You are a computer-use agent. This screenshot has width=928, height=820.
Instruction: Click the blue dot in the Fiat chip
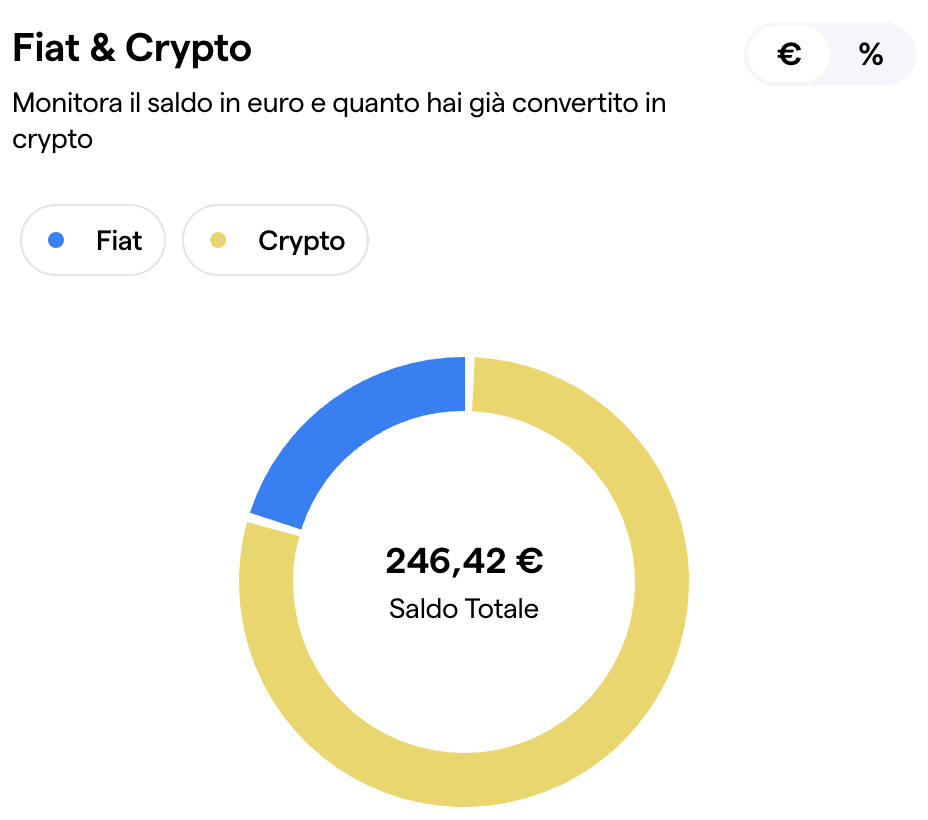tap(56, 240)
